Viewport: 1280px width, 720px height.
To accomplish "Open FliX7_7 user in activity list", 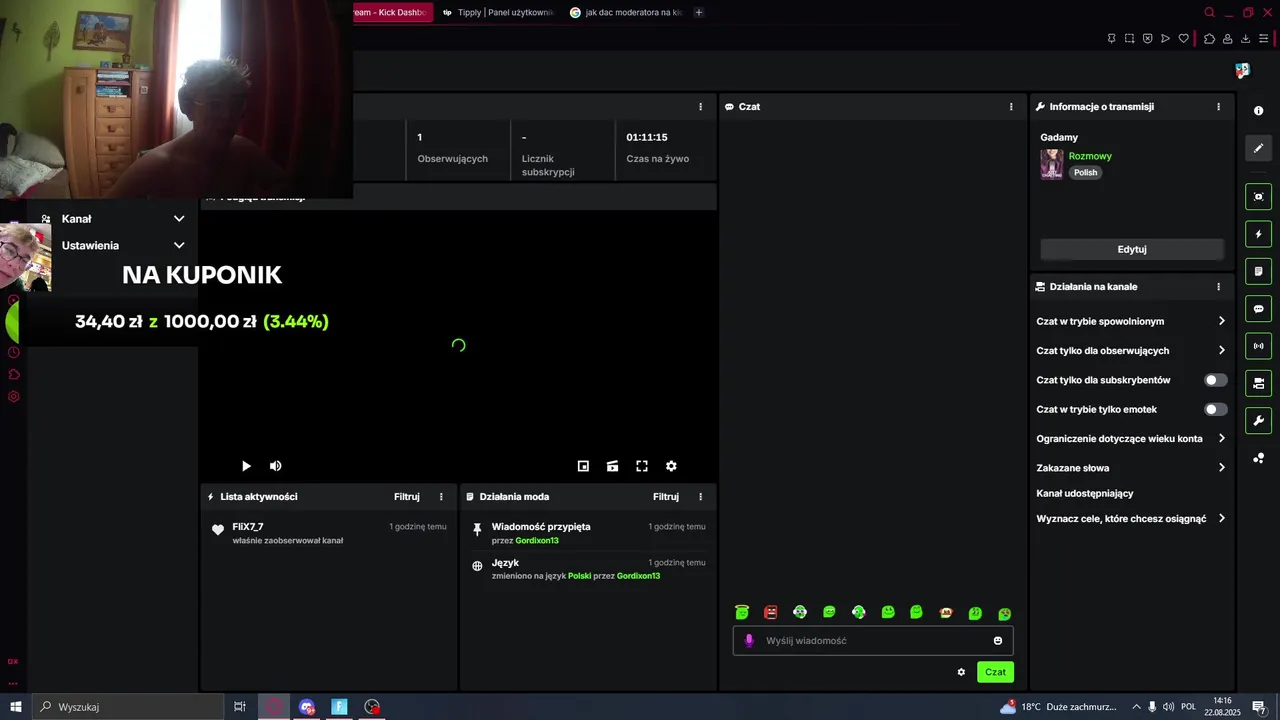I will coord(248,527).
